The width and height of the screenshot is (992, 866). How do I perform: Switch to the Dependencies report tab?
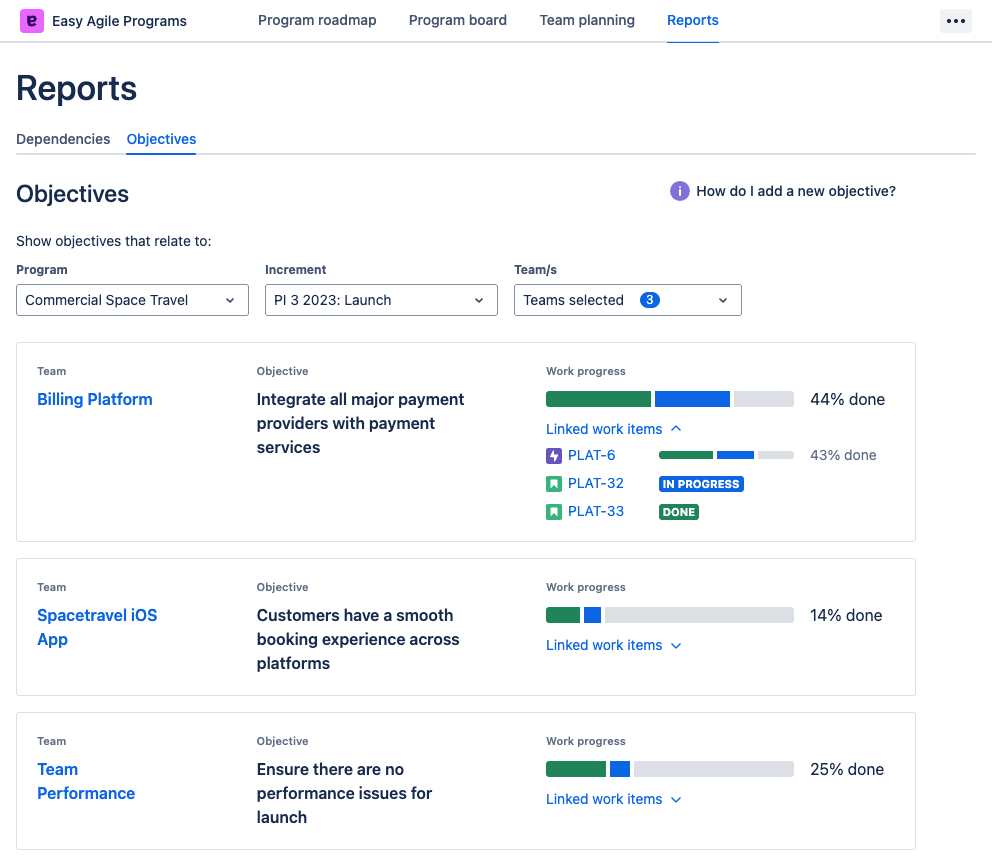[63, 139]
